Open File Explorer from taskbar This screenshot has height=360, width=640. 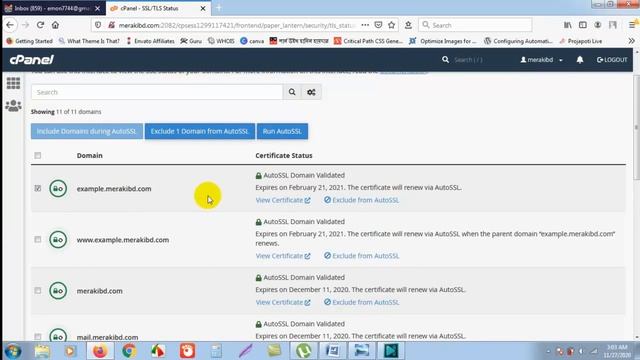[42, 351]
